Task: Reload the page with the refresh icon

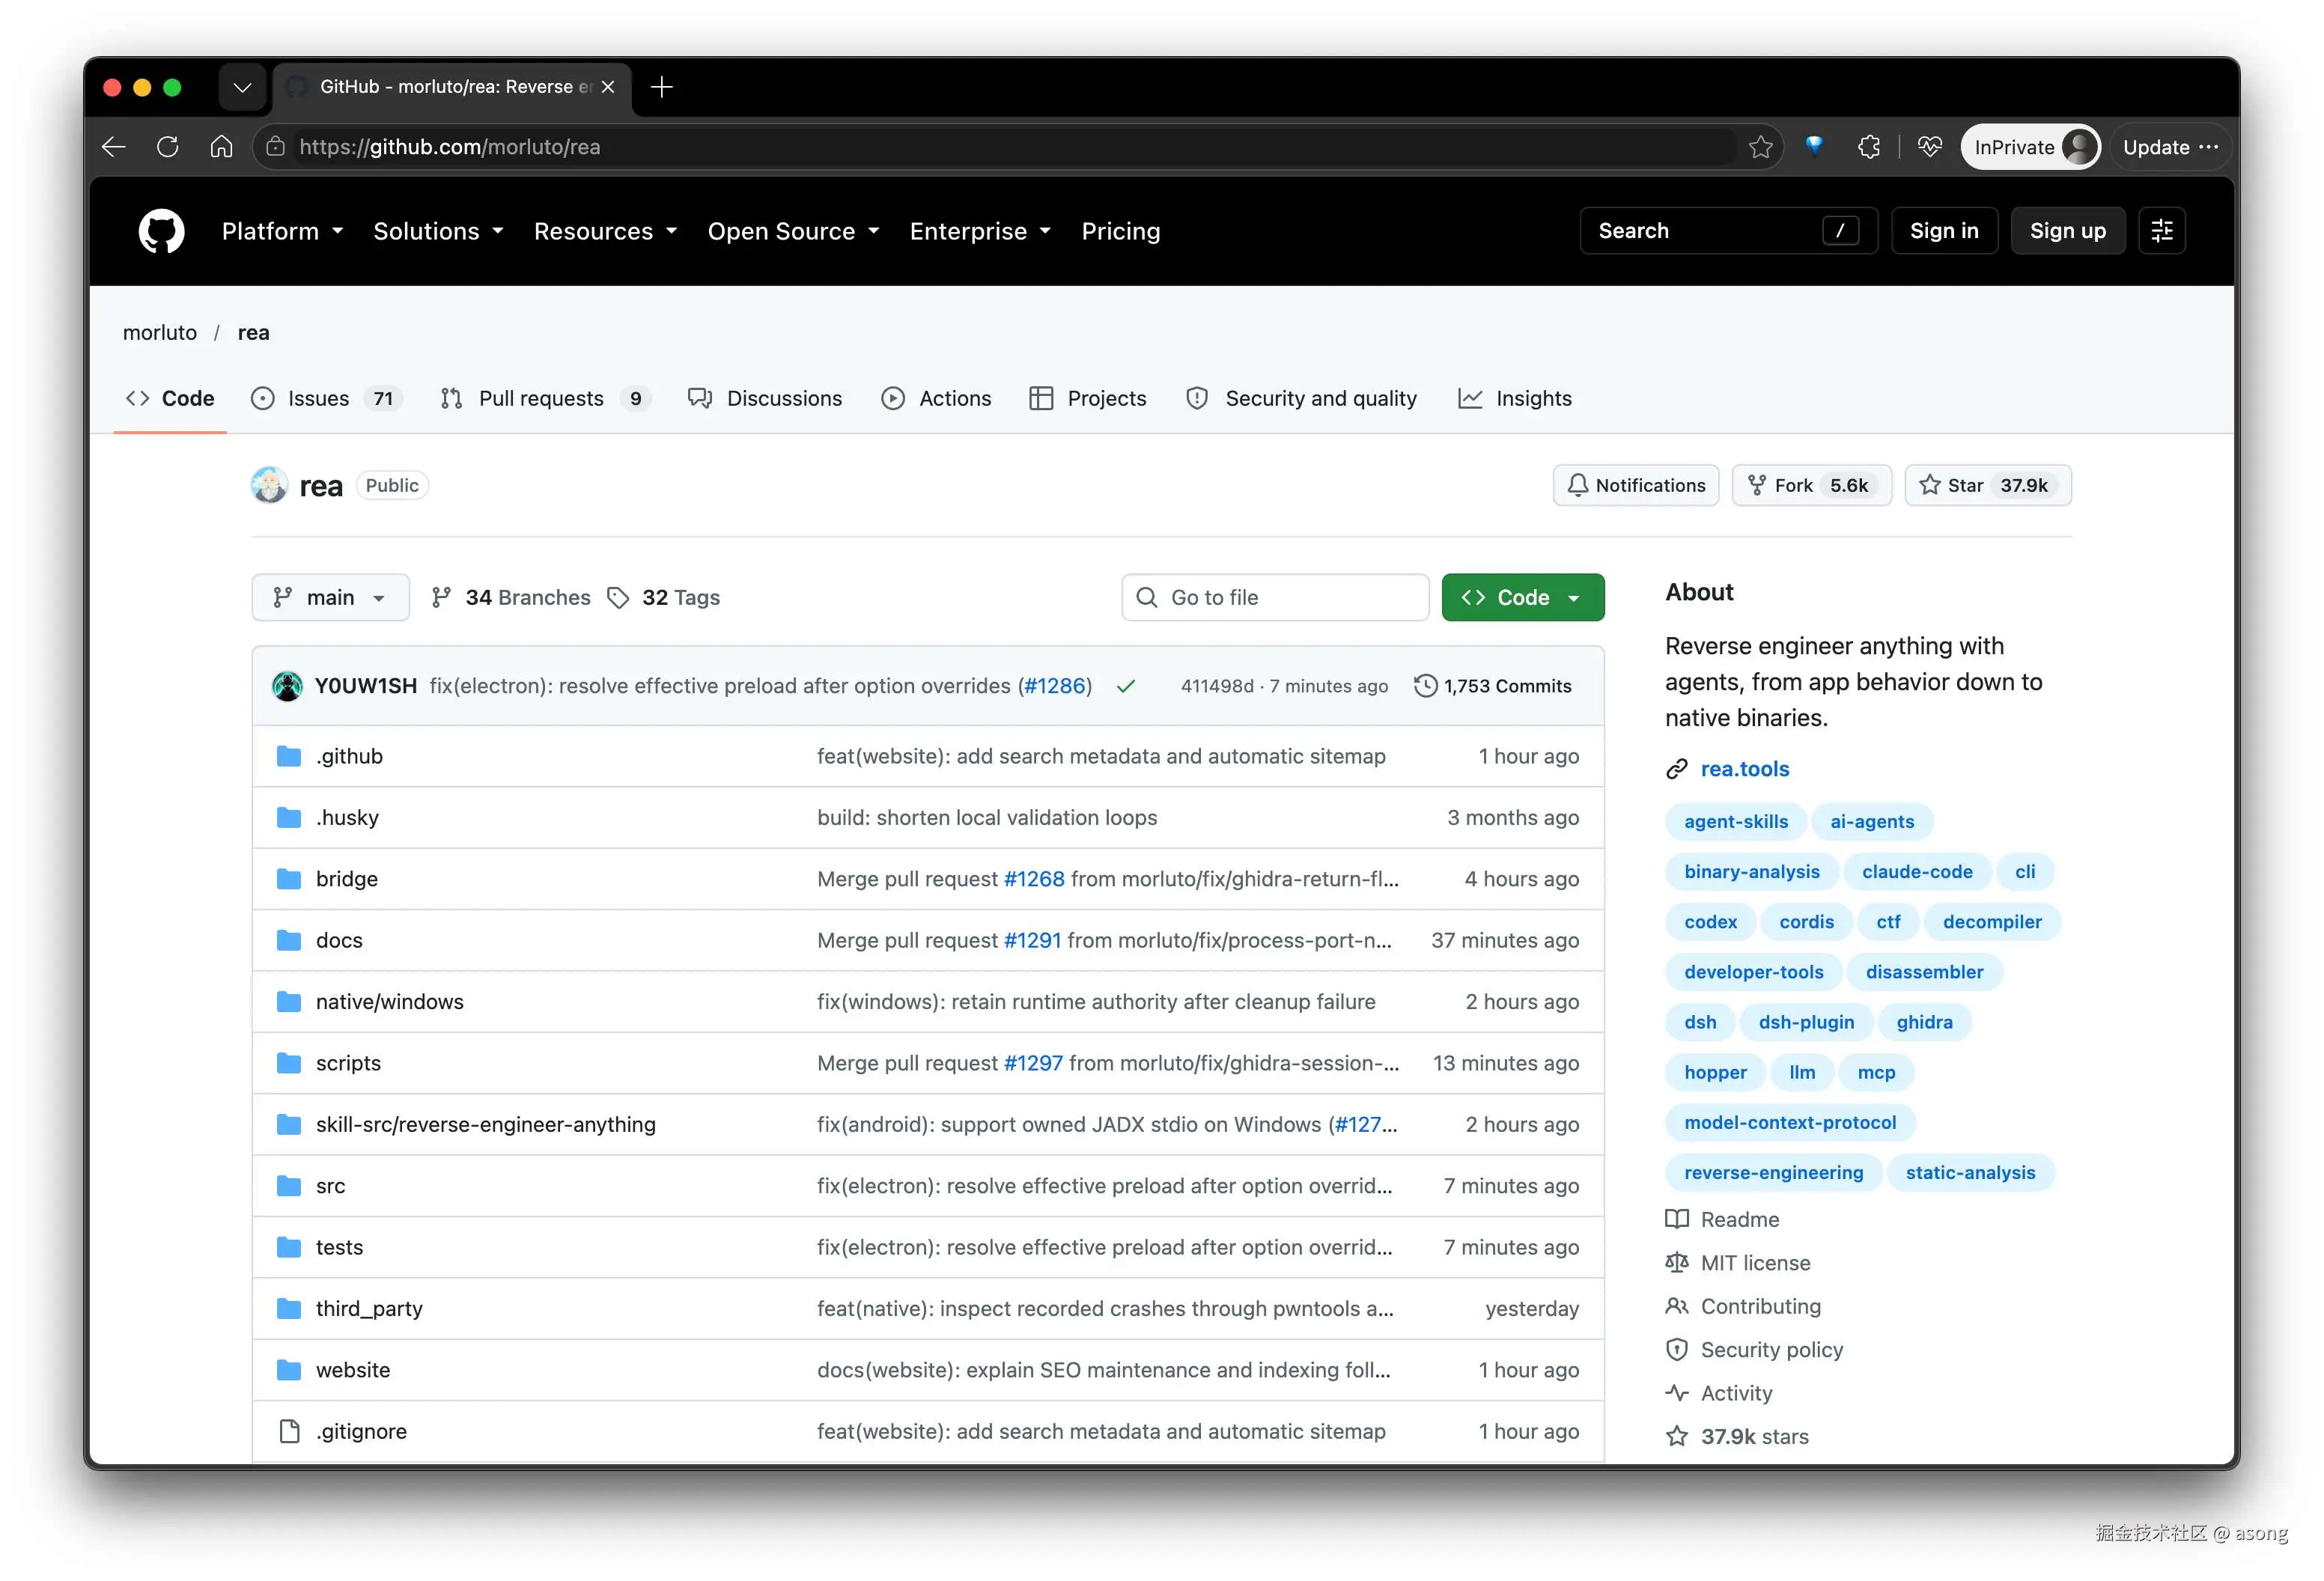Action: [x=168, y=147]
